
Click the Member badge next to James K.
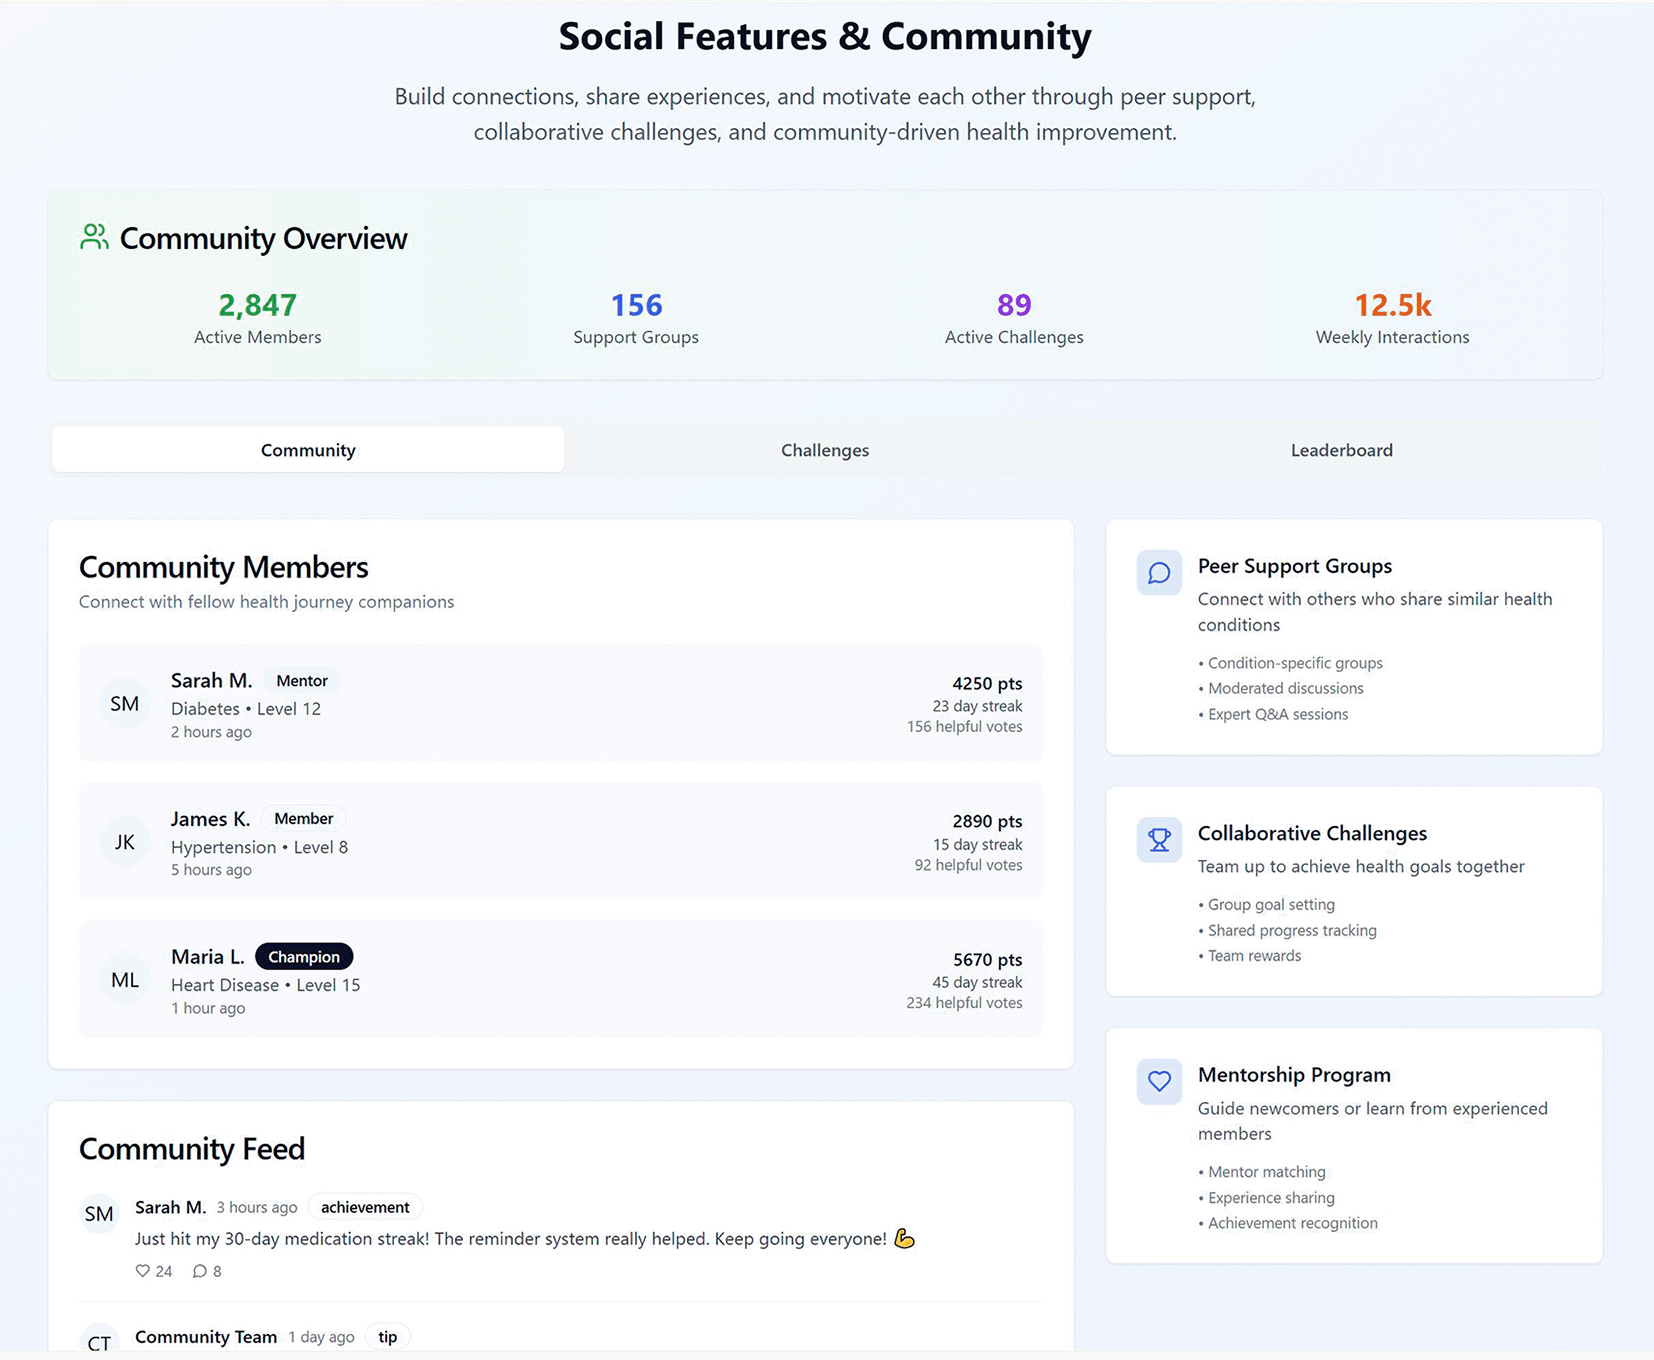(303, 819)
